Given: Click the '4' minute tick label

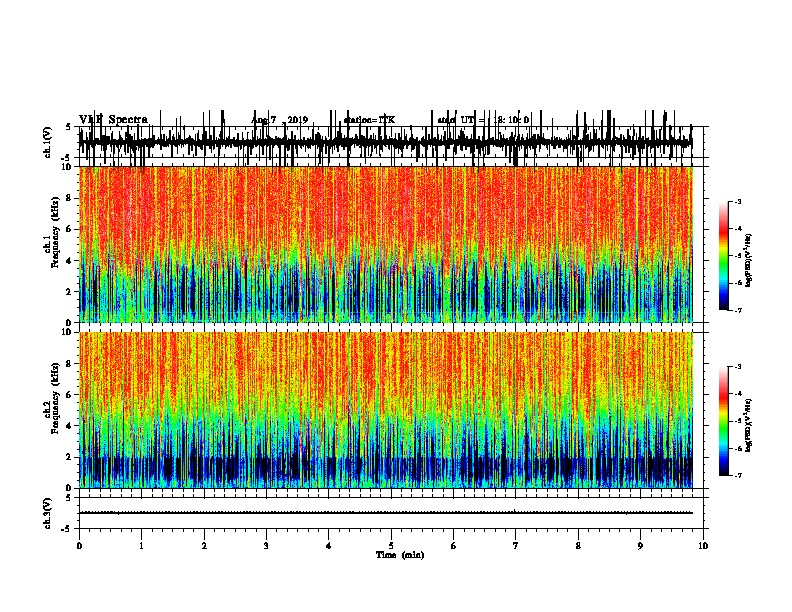Looking at the screenshot, I should pos(329,546).
